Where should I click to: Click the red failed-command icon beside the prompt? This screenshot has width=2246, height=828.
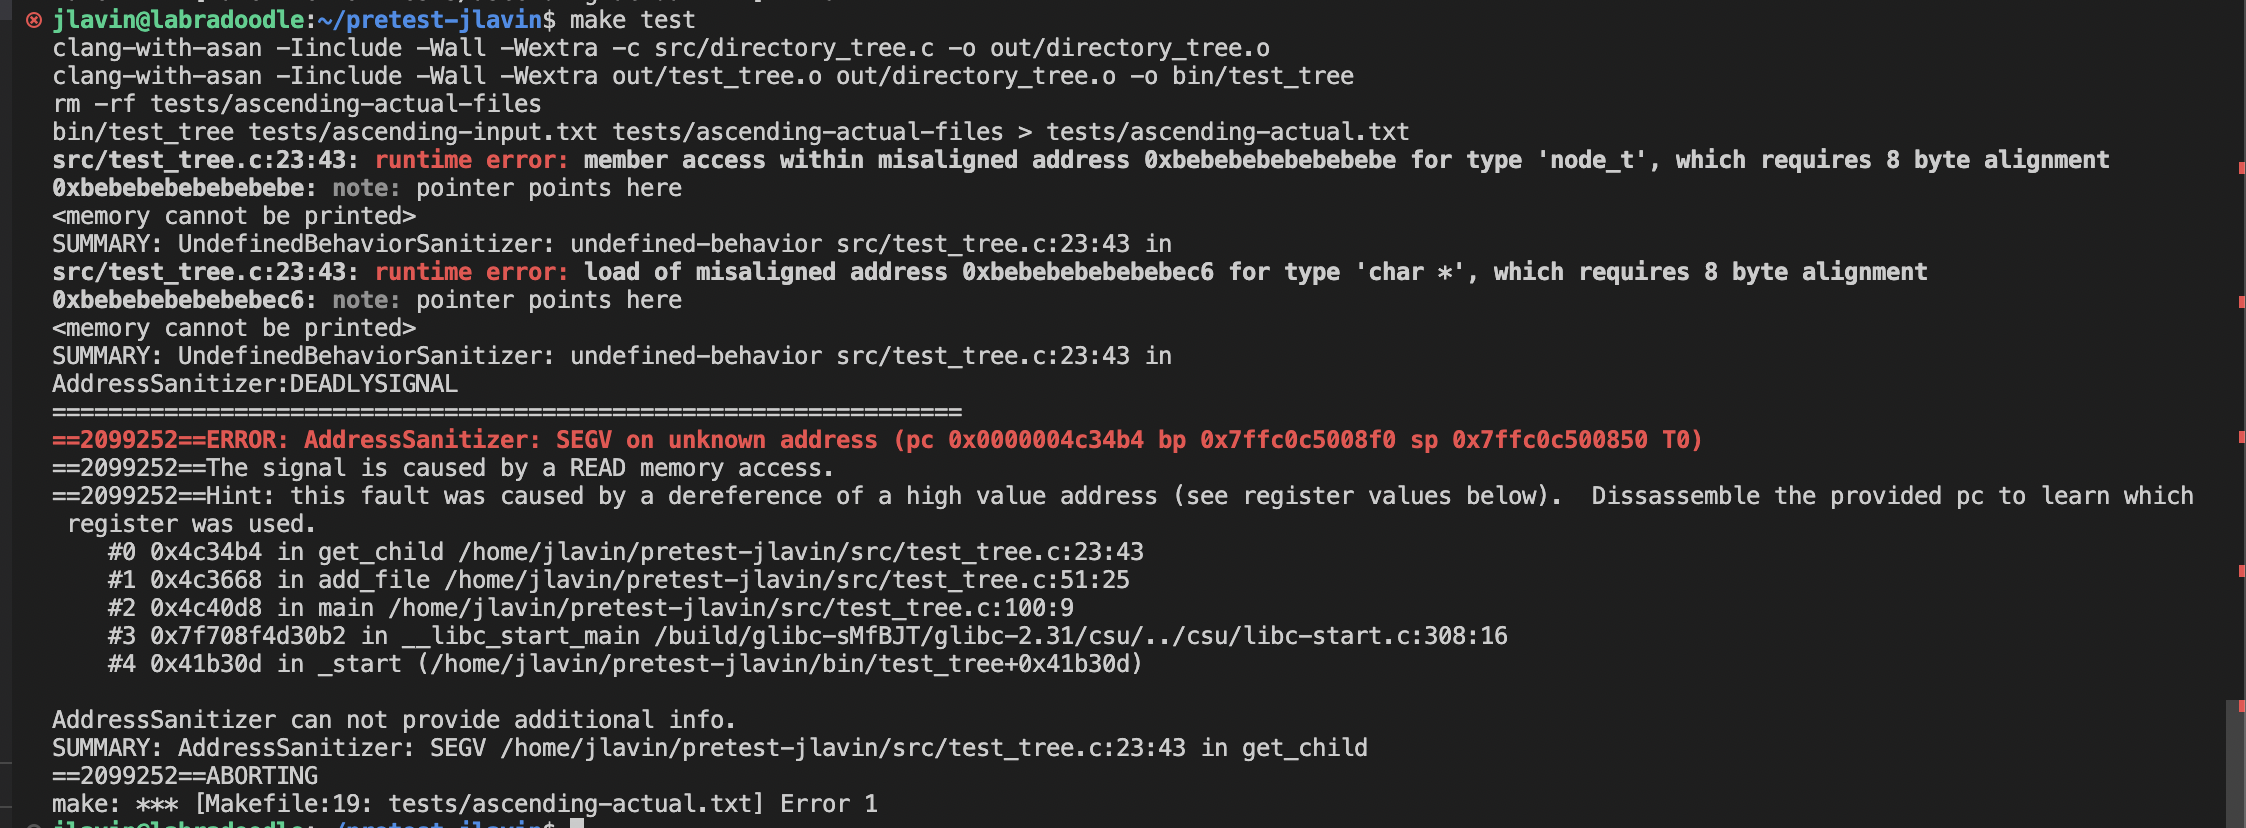[34, 20]
